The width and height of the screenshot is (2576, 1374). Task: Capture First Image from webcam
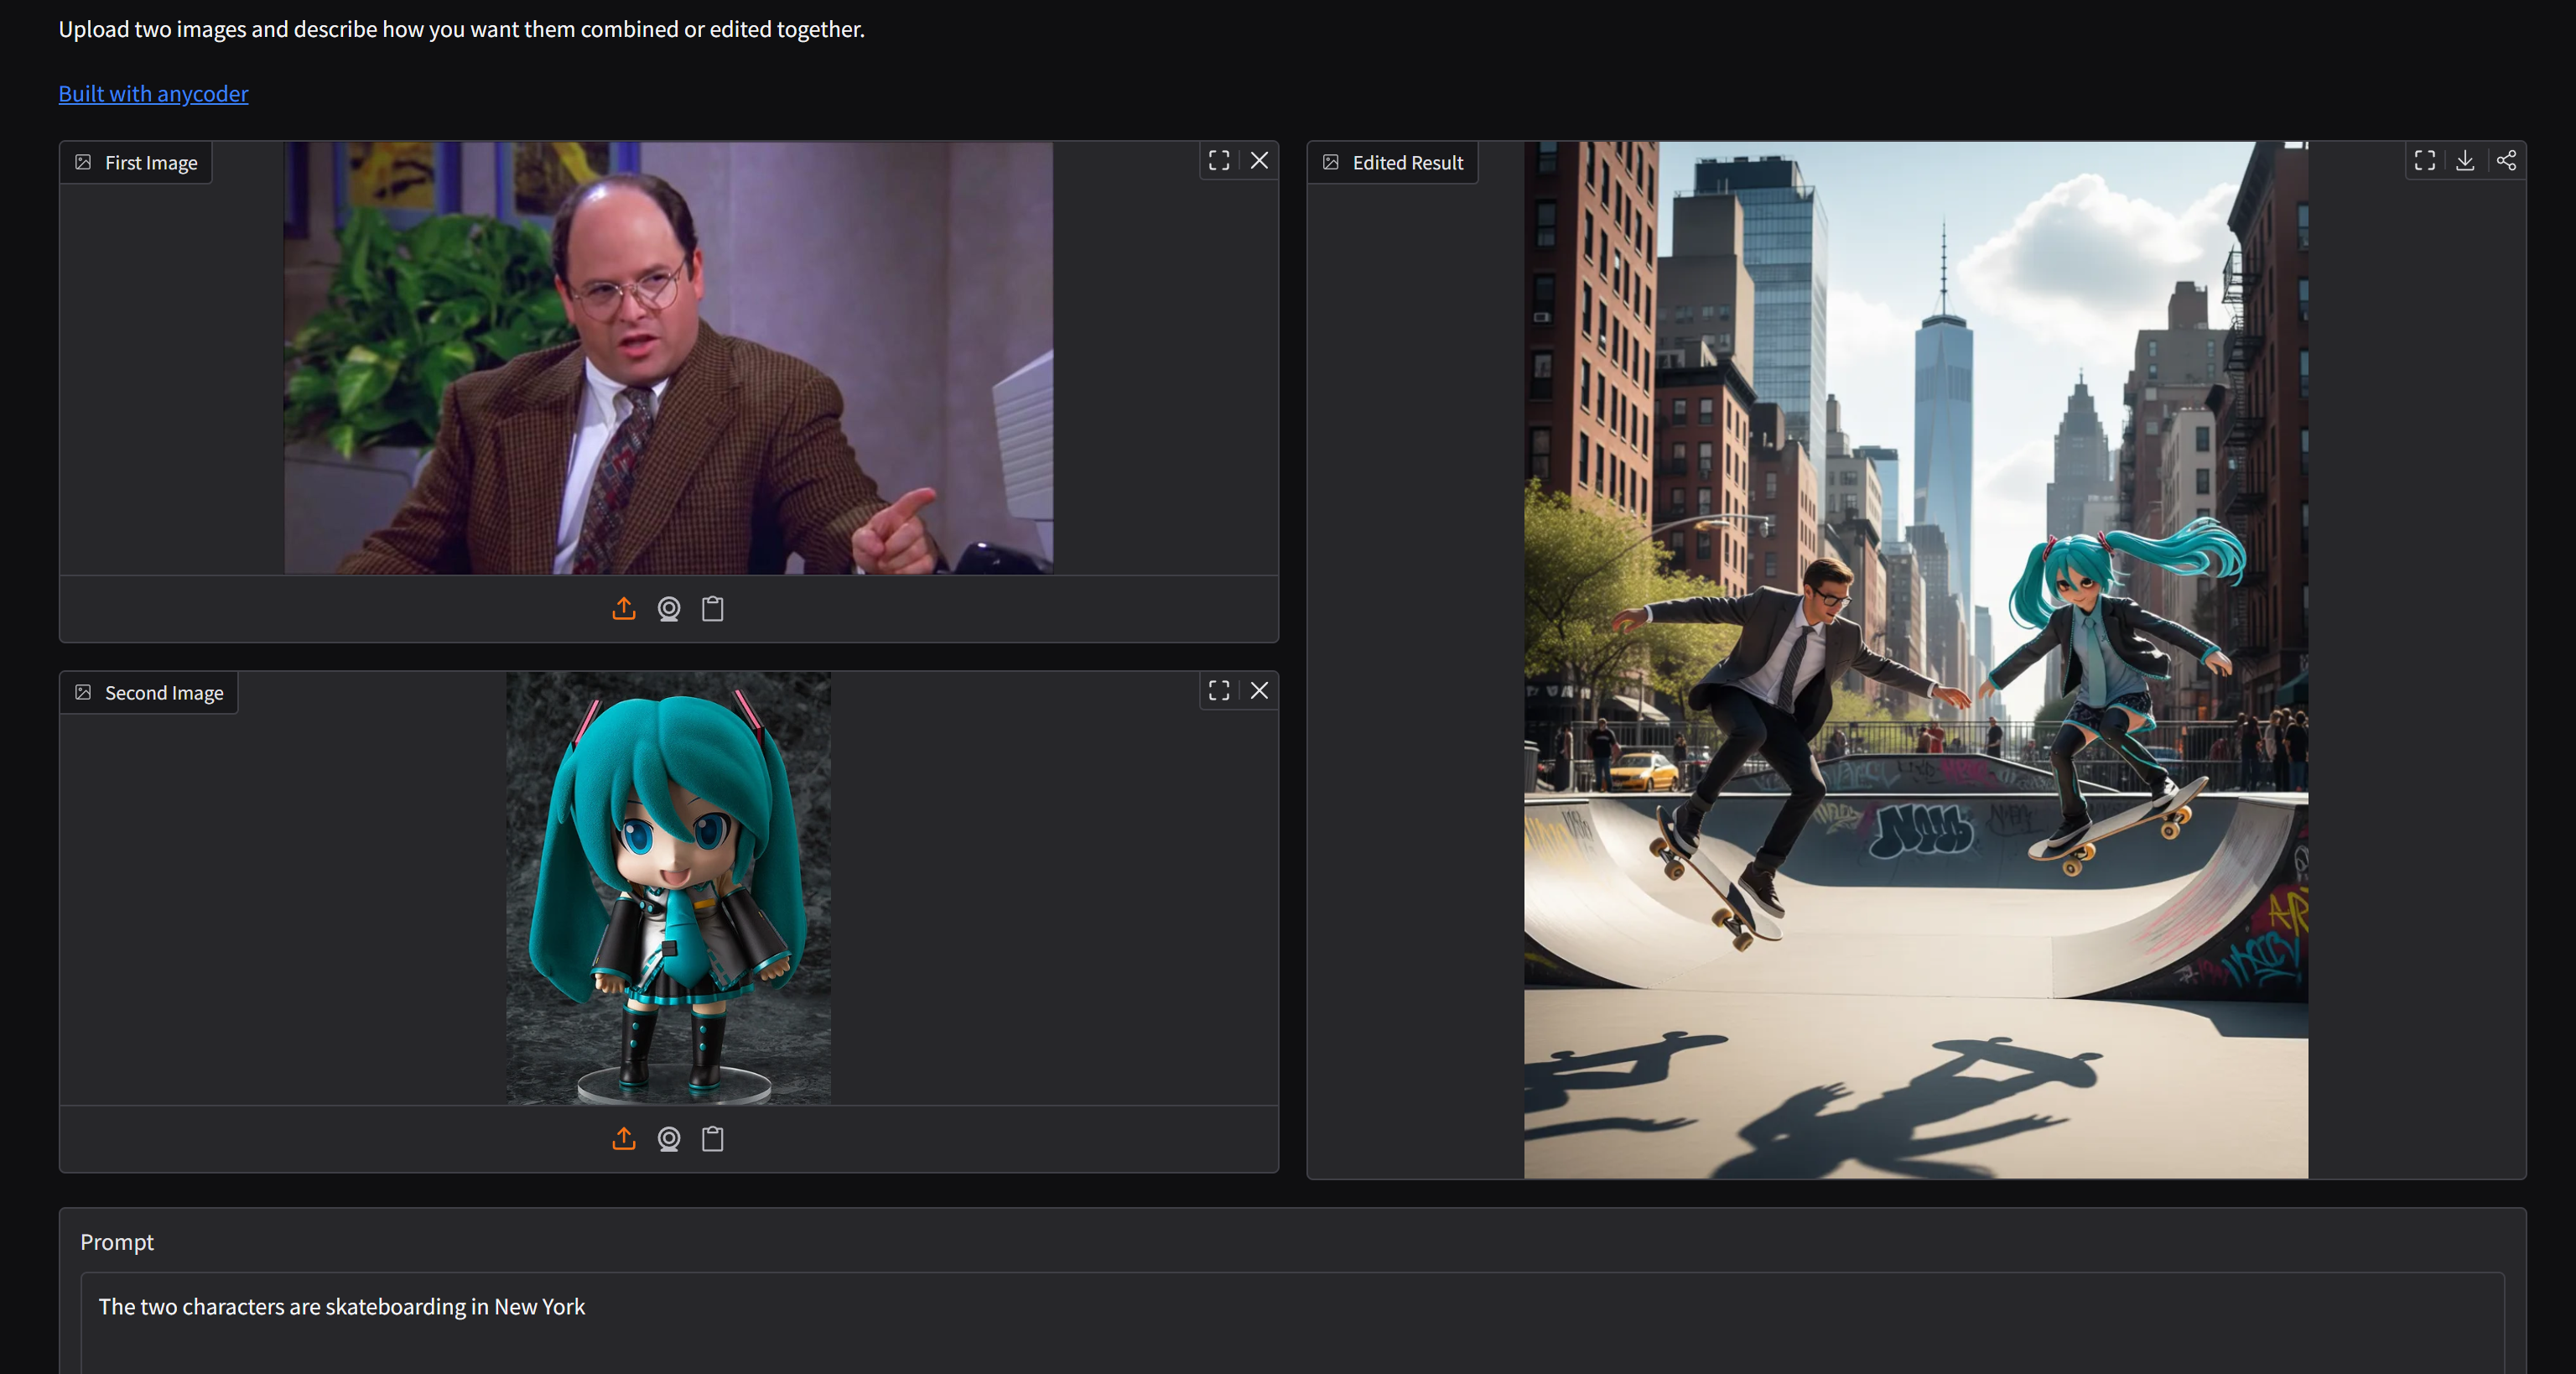(669, 608)
